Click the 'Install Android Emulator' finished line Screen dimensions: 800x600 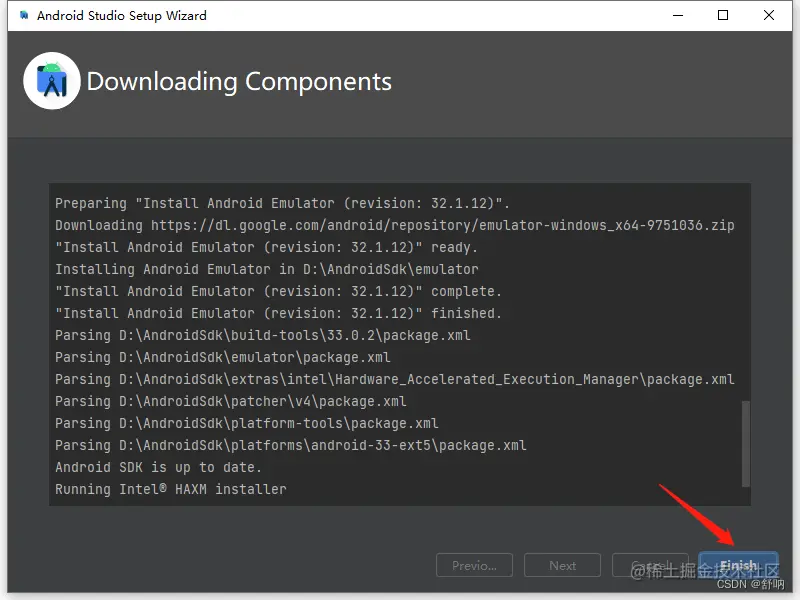click(x=279, y=313)
